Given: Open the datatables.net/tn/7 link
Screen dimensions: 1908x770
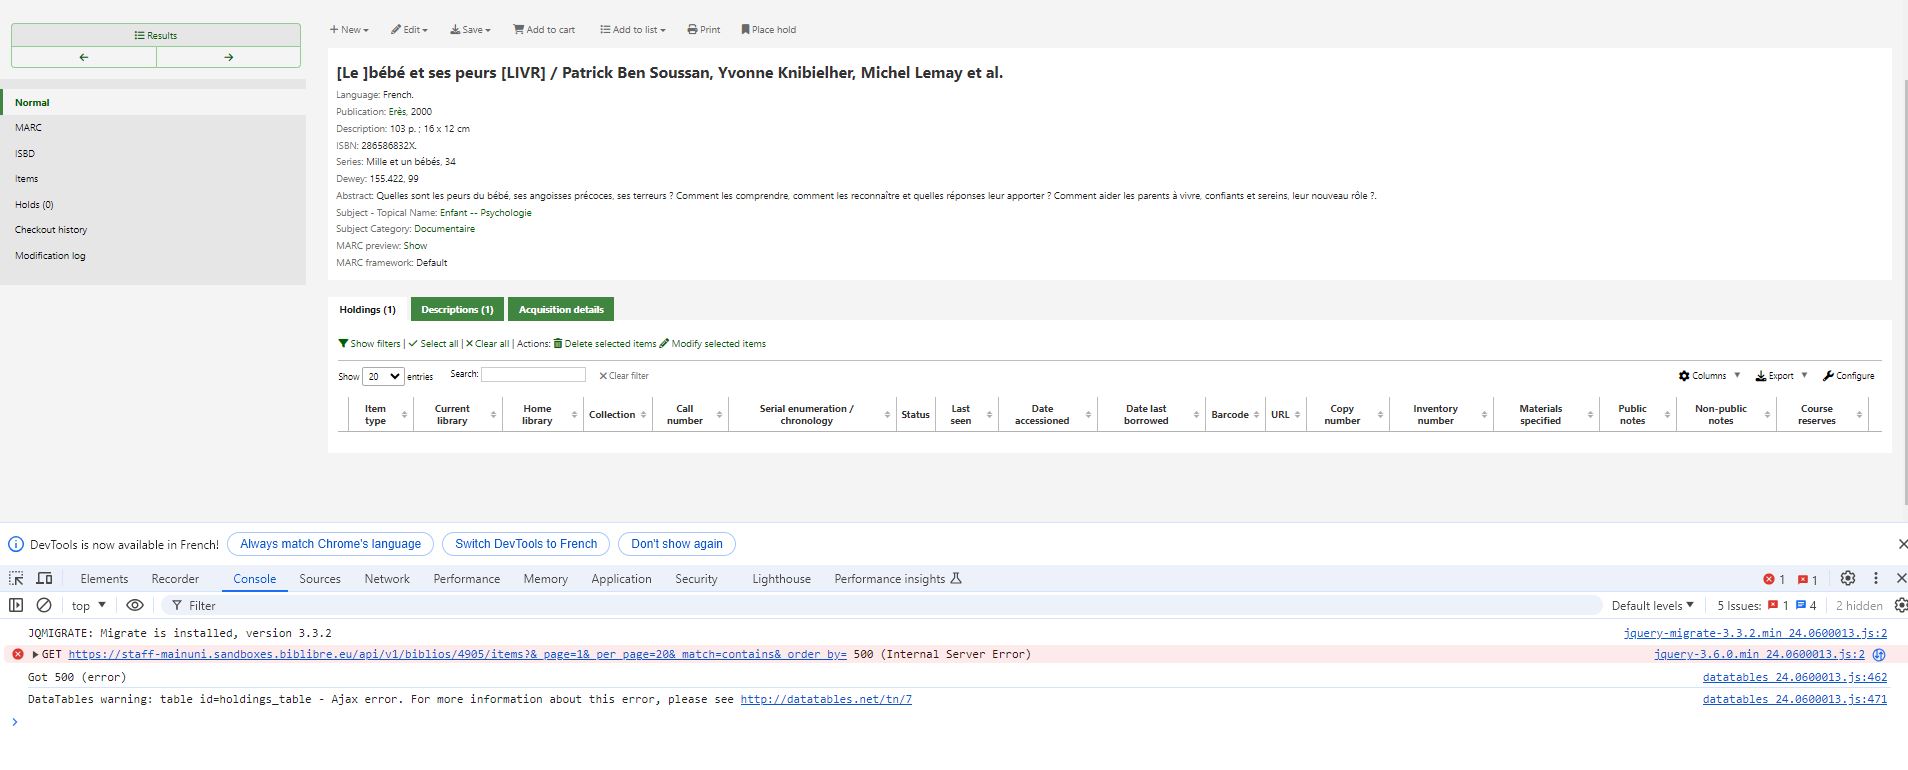Looking at the screenshot, I should pos(826,700).
